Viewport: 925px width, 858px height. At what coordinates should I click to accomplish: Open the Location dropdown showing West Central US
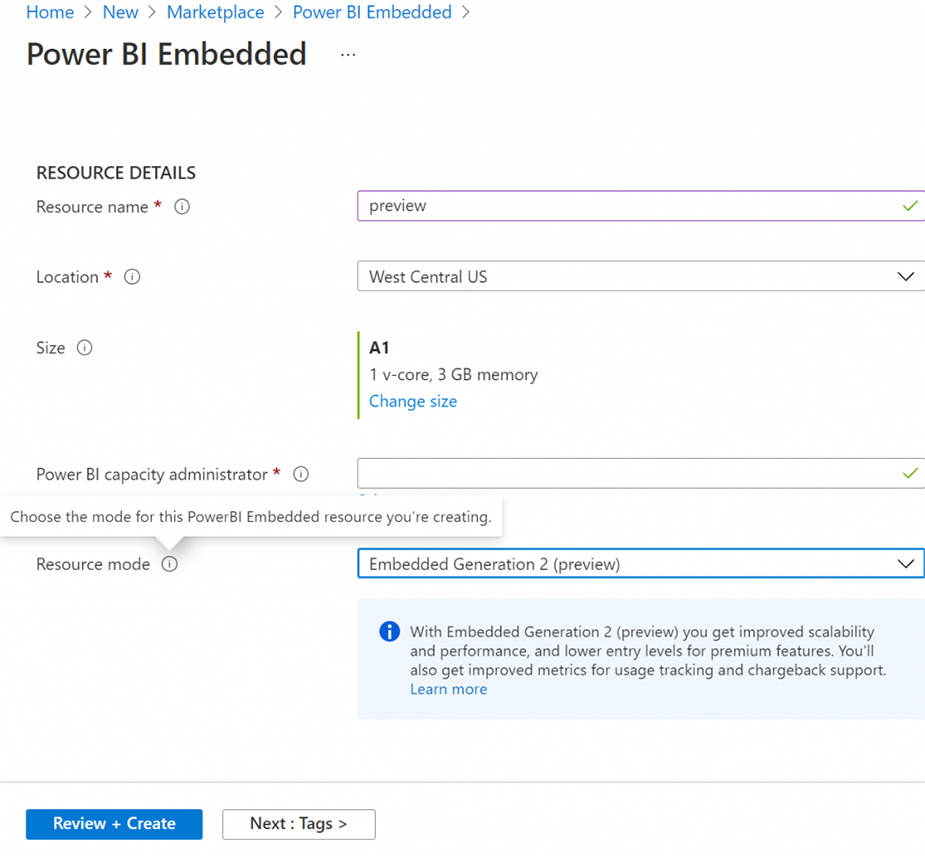click(x=640, y=276)
